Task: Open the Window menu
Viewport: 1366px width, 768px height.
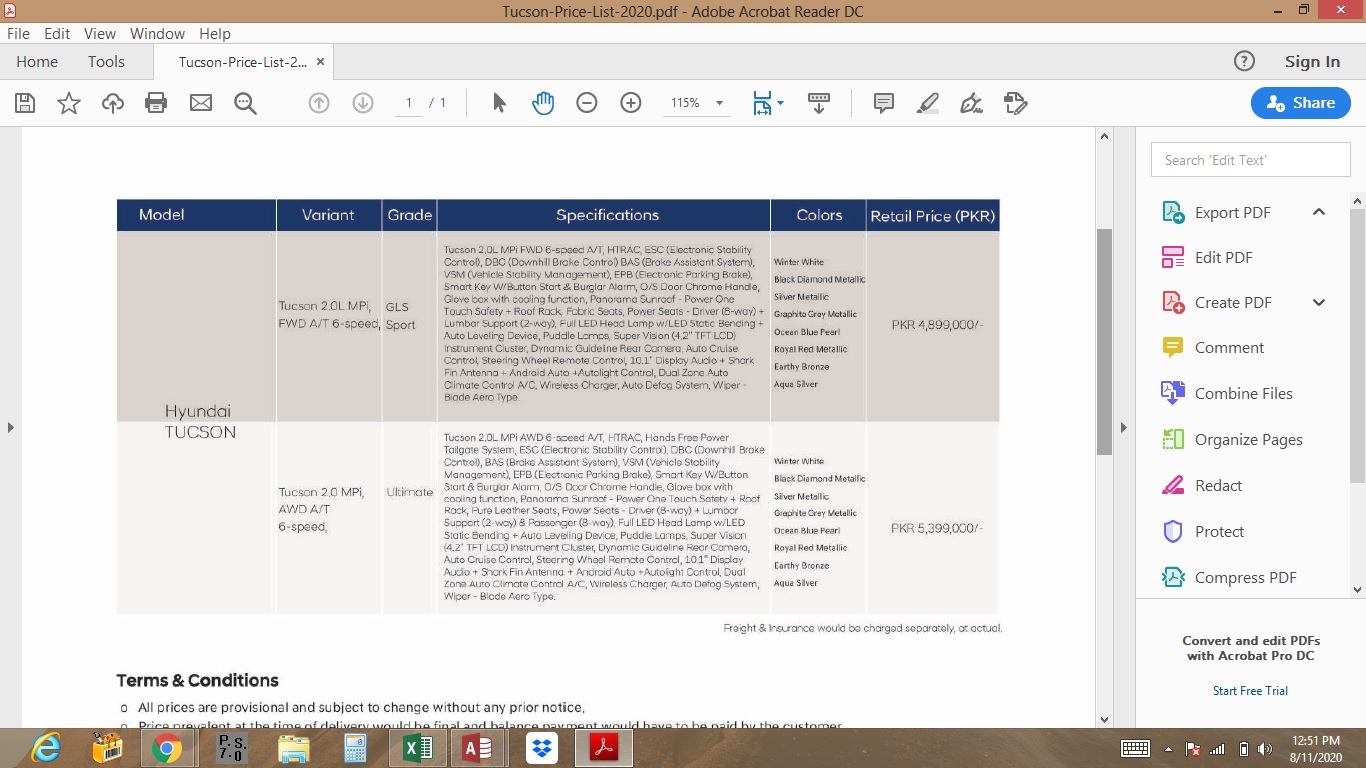Action: coord(157,33)
